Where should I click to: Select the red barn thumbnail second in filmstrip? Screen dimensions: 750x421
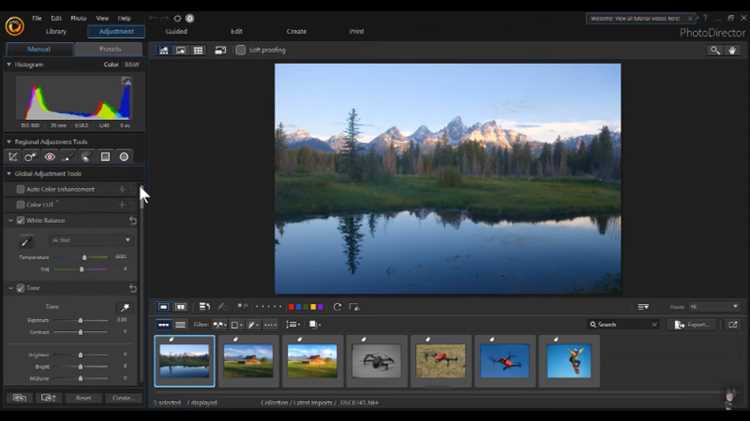coord(248,361)
